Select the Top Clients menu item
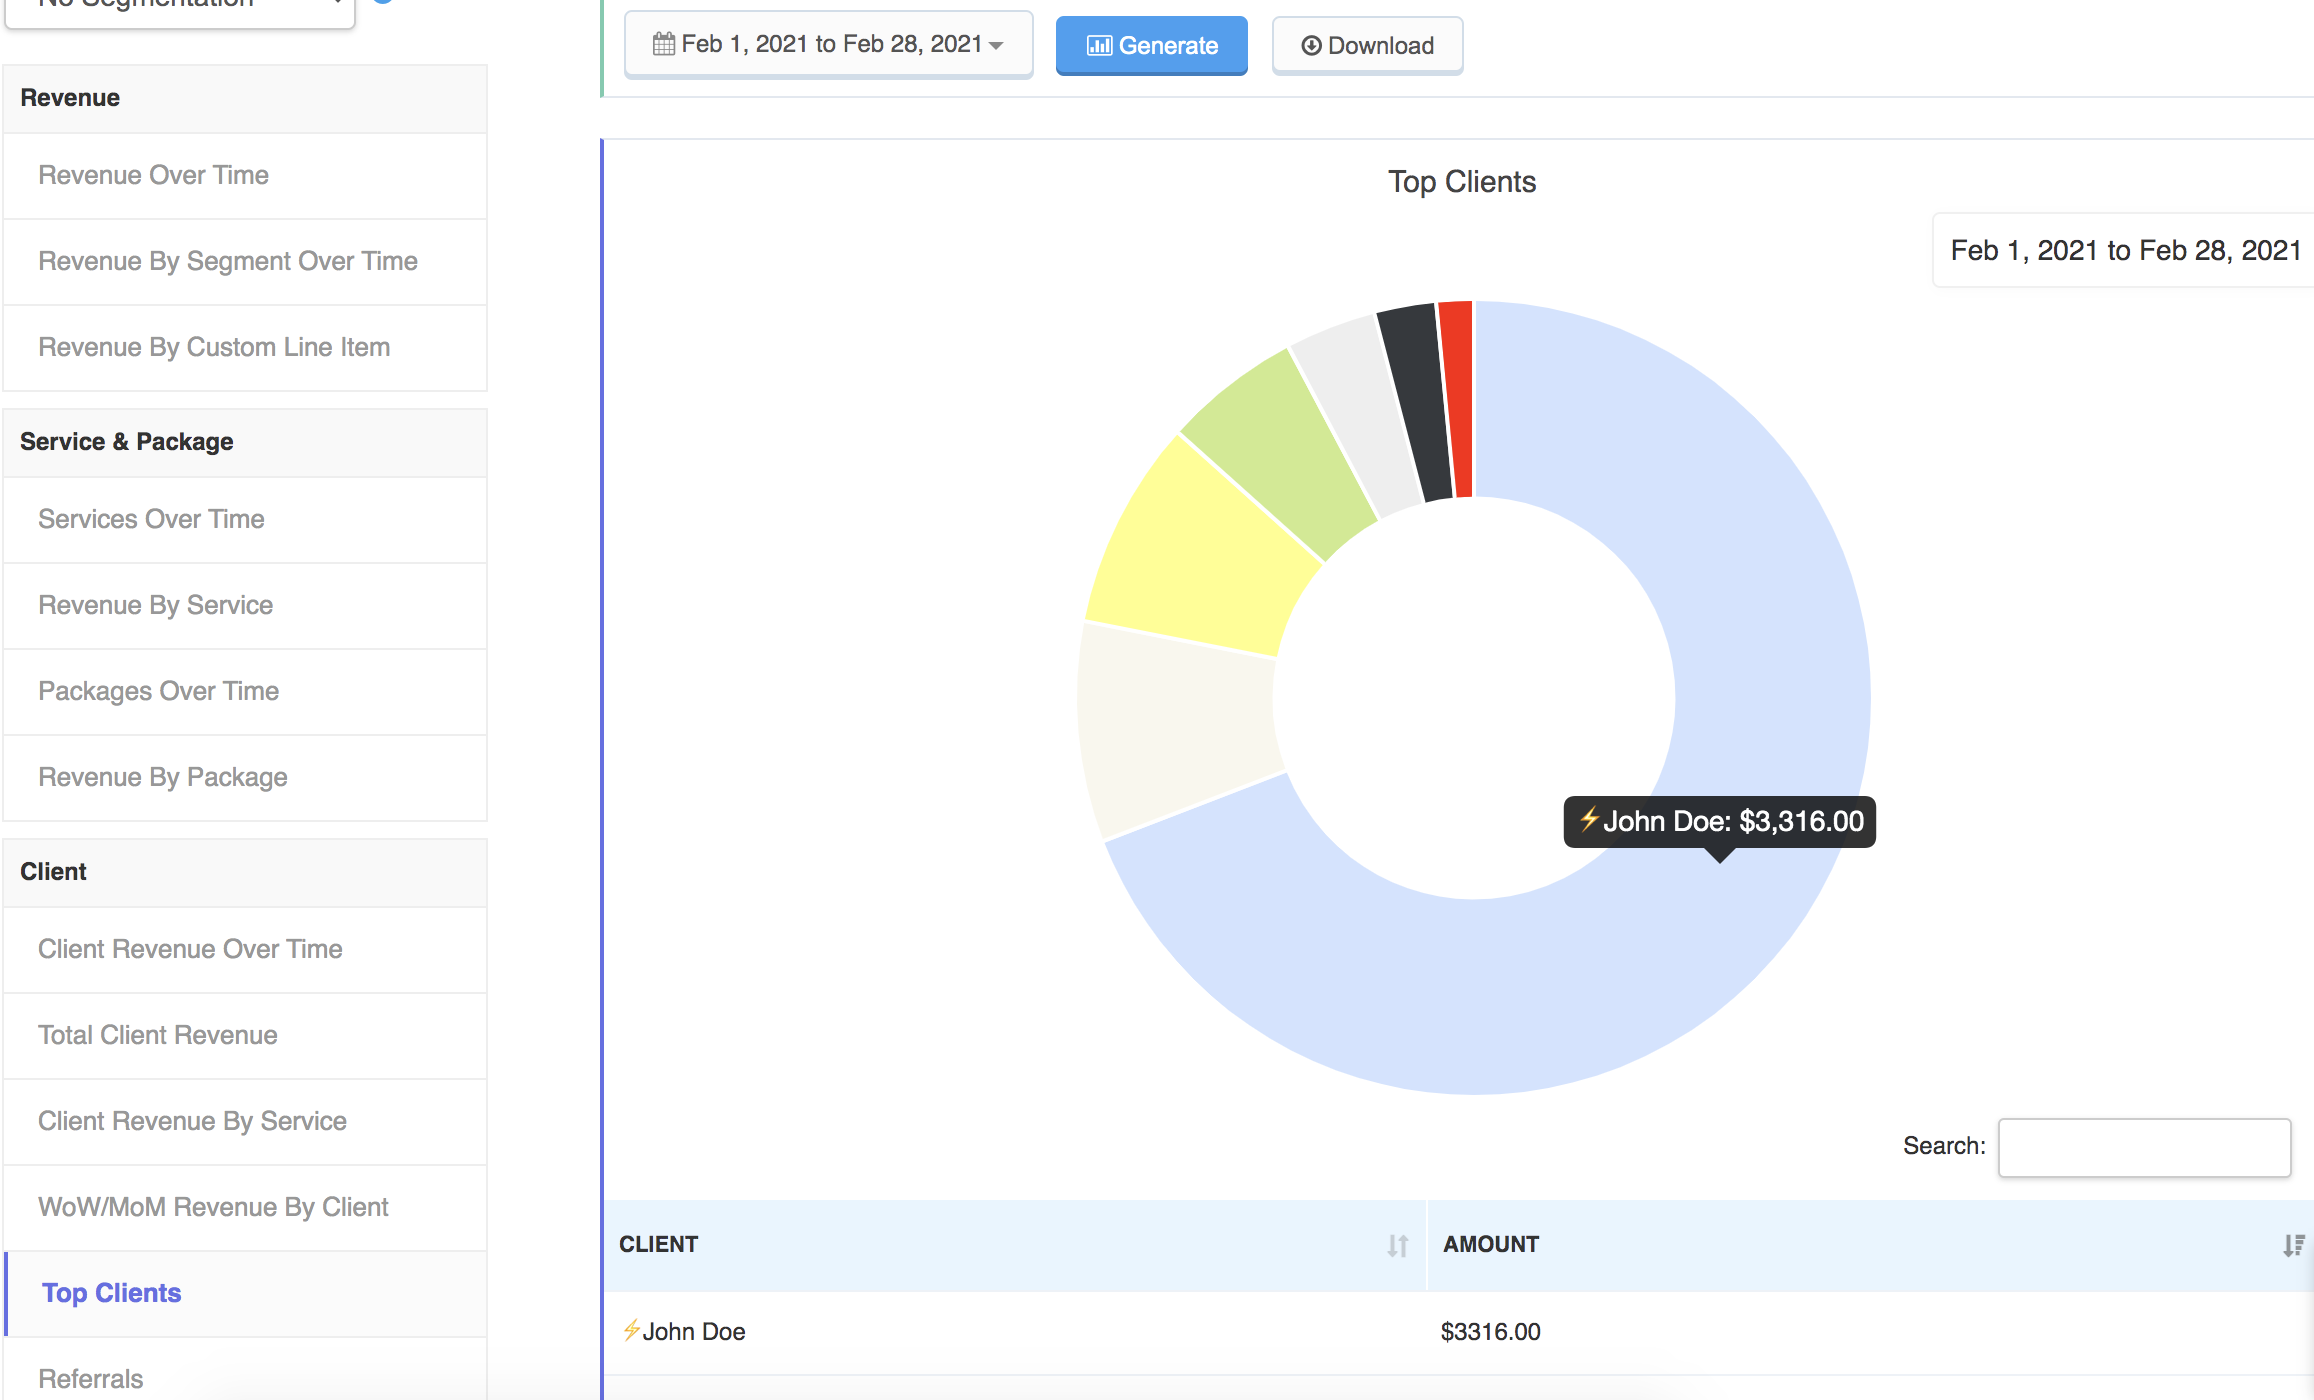Viewport: 2314px width, 1400px height. tap(111, 1293)
